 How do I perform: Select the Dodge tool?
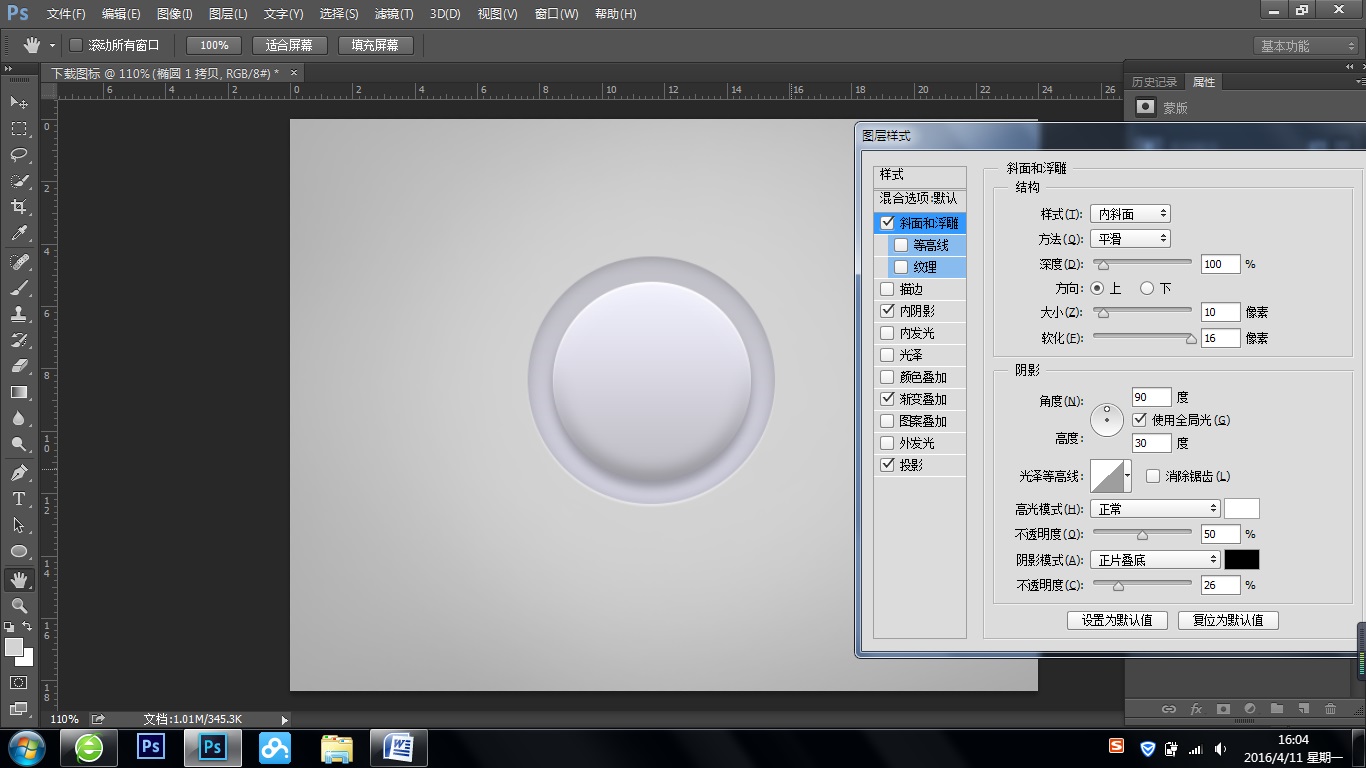(x=19, y=444)
